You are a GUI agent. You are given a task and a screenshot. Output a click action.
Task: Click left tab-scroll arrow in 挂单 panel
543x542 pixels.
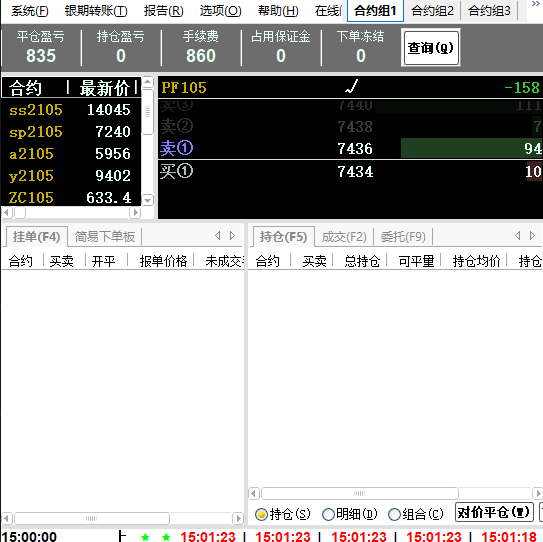(x=217, y=236)
